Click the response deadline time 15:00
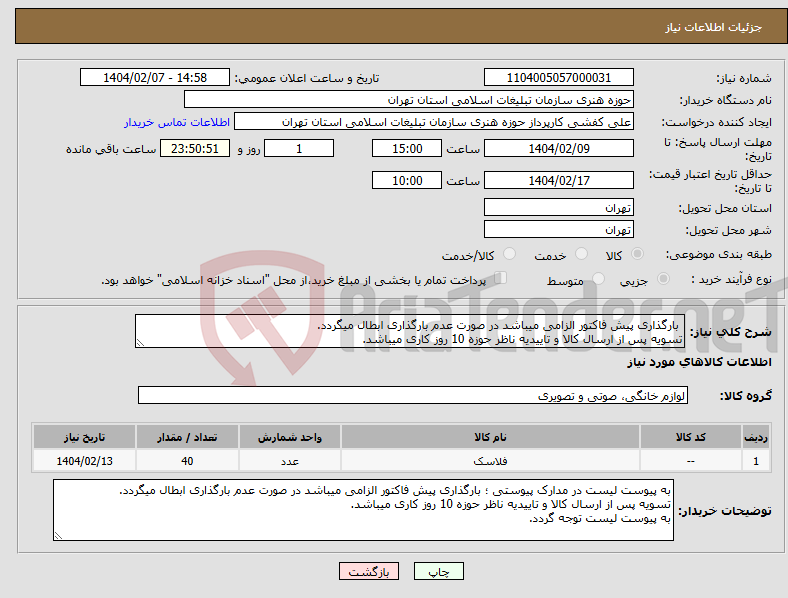Screen dimensions: 788x598 click(x=407, y=149)
